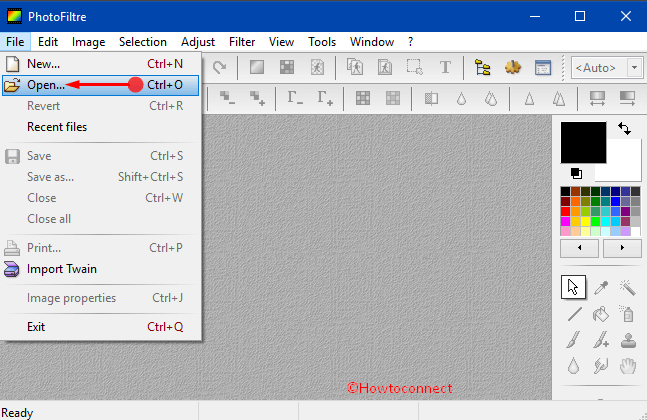Click the horizontal gradient left icon
The image size is (647, 420).
597,99
